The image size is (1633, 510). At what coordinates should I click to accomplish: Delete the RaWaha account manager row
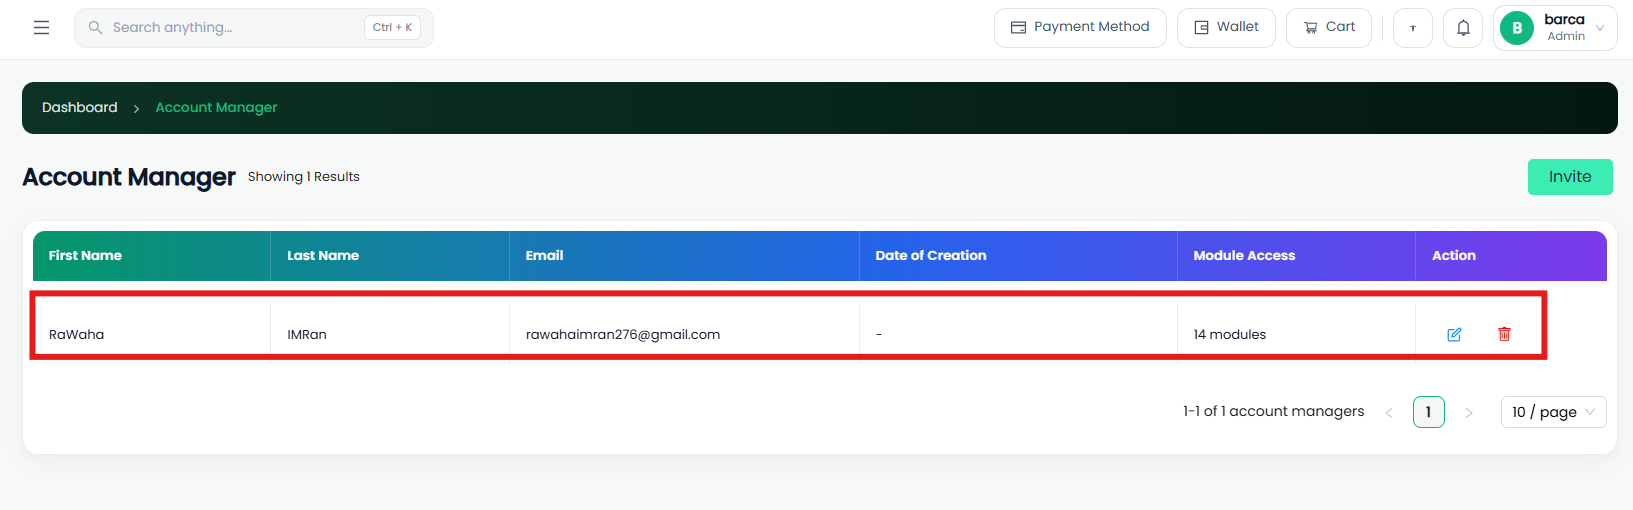[x=1504, y=334]
